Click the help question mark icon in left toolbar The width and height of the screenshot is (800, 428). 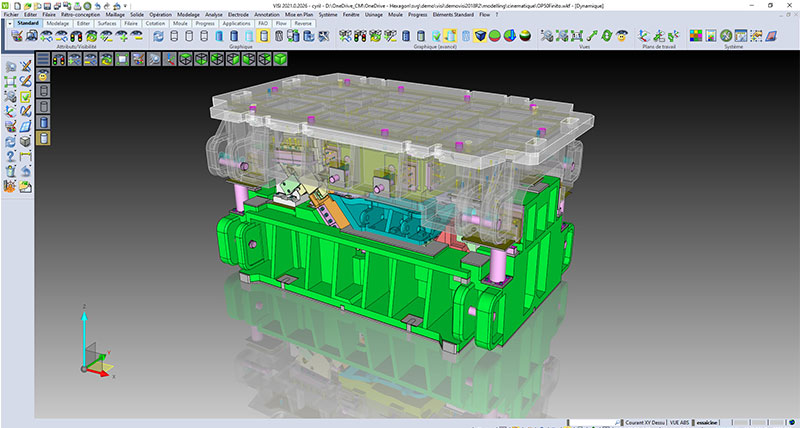coord(9,156)
